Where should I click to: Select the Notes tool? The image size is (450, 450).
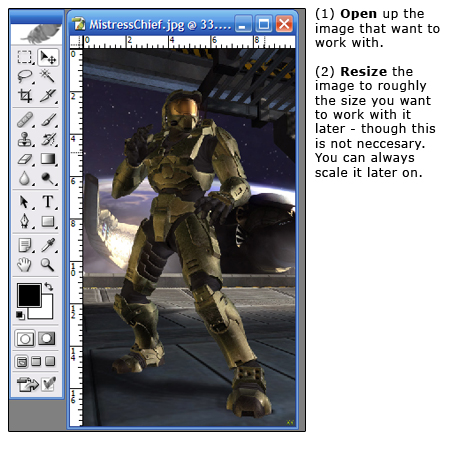(x=25, y=246)
